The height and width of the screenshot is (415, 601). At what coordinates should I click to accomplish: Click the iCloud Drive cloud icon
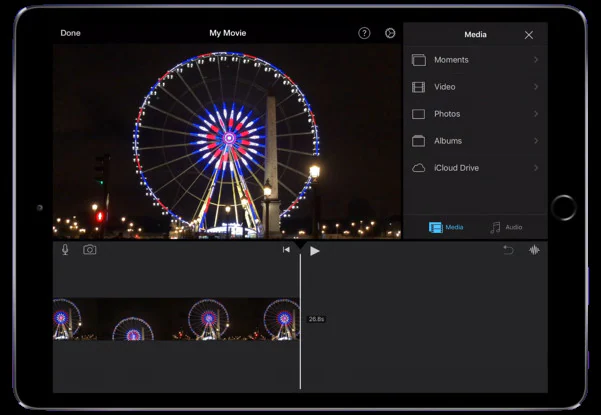(419, 168)
